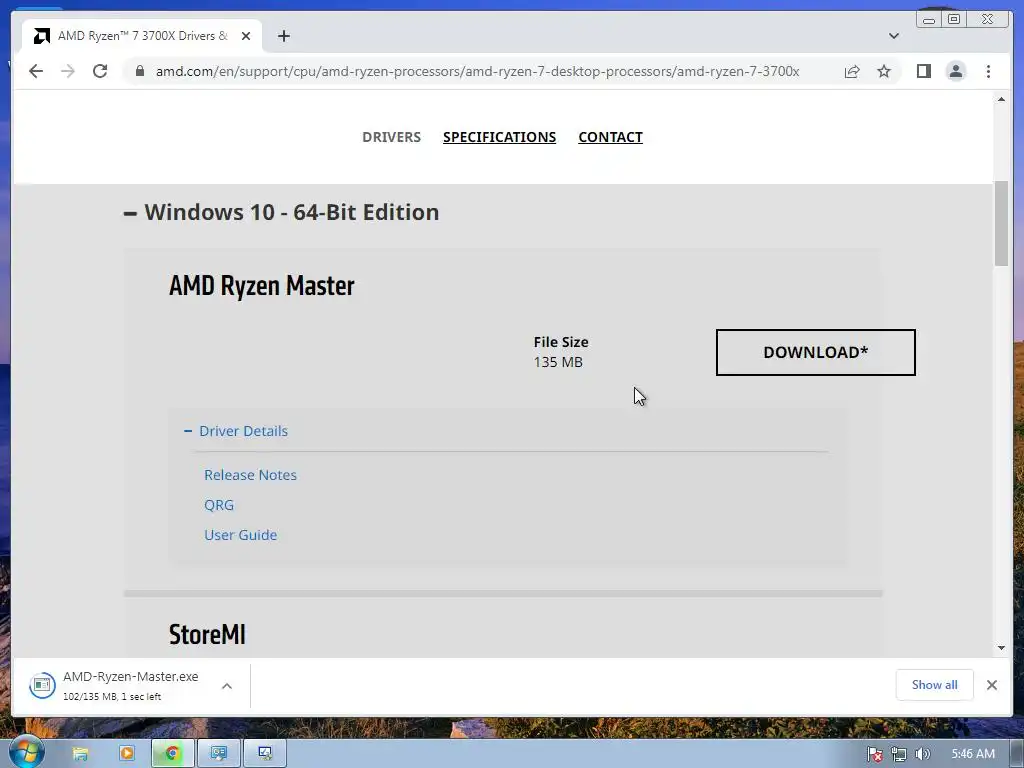Open the Release Notes link
This screenshot has height=768, width=1024.
pyautogui.click(x=250, y=475)
